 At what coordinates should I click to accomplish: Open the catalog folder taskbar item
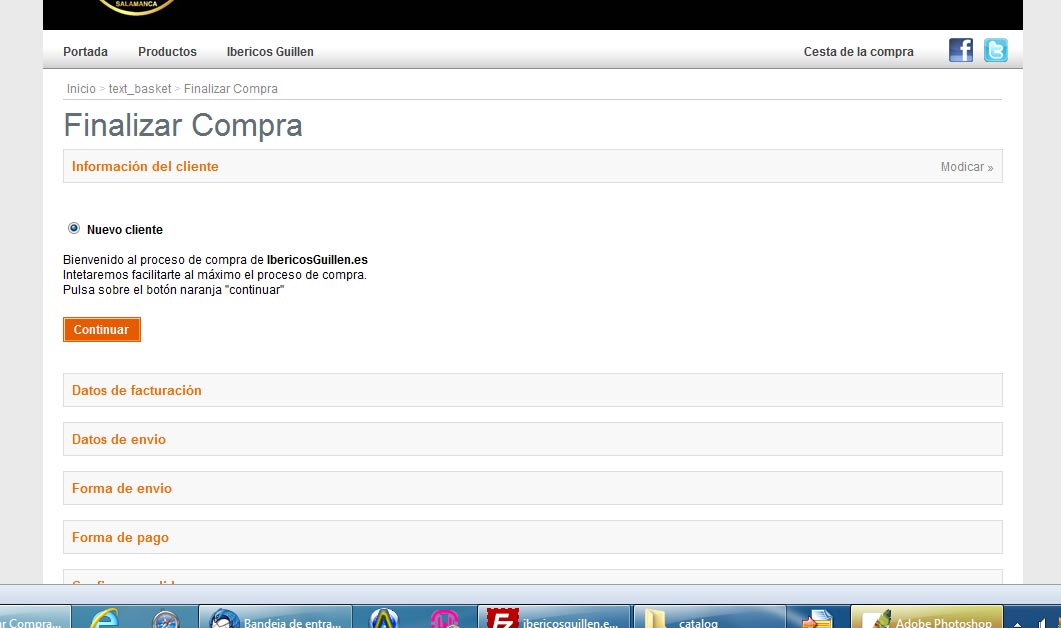coord(710,618)
